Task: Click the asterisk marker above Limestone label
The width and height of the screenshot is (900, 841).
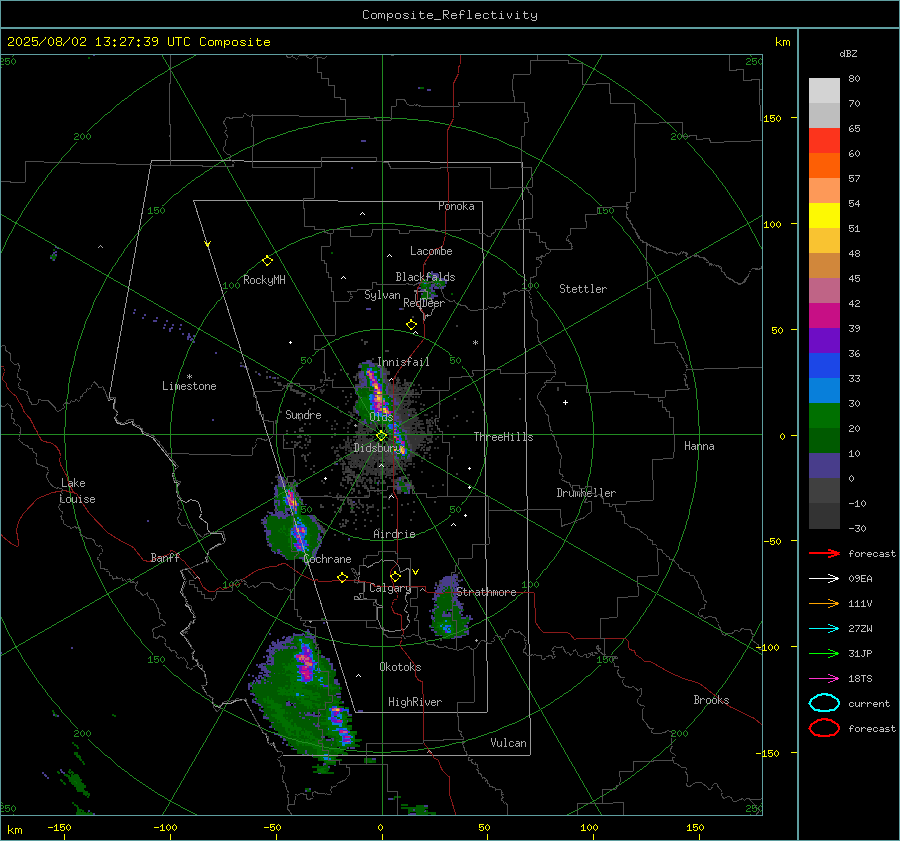Action: pos(189,377)
